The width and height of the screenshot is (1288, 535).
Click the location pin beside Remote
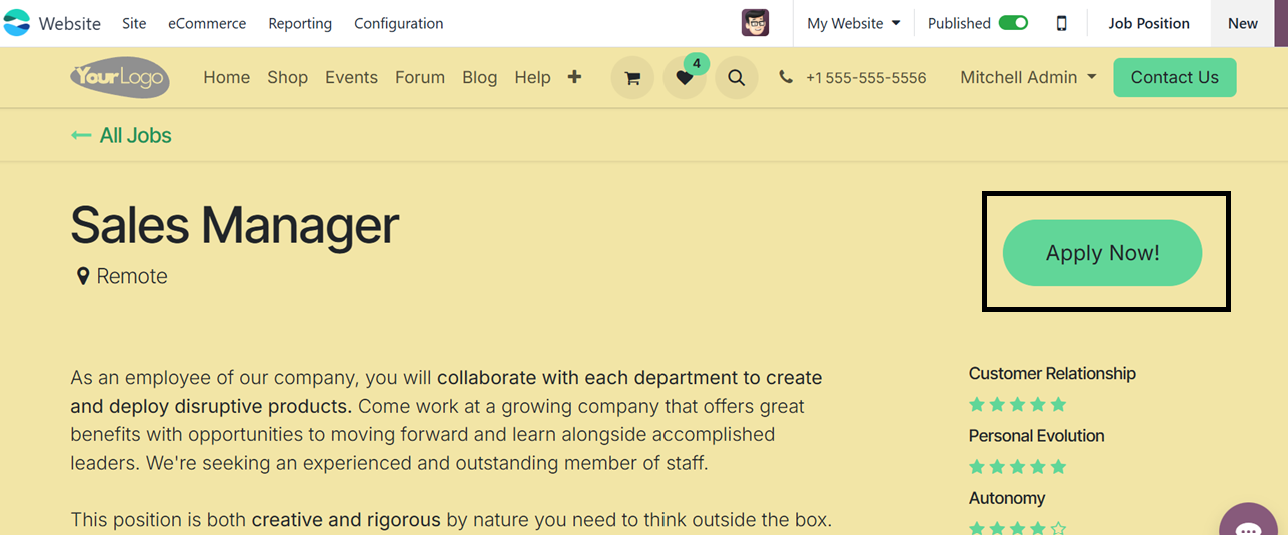tap(83, 276)
